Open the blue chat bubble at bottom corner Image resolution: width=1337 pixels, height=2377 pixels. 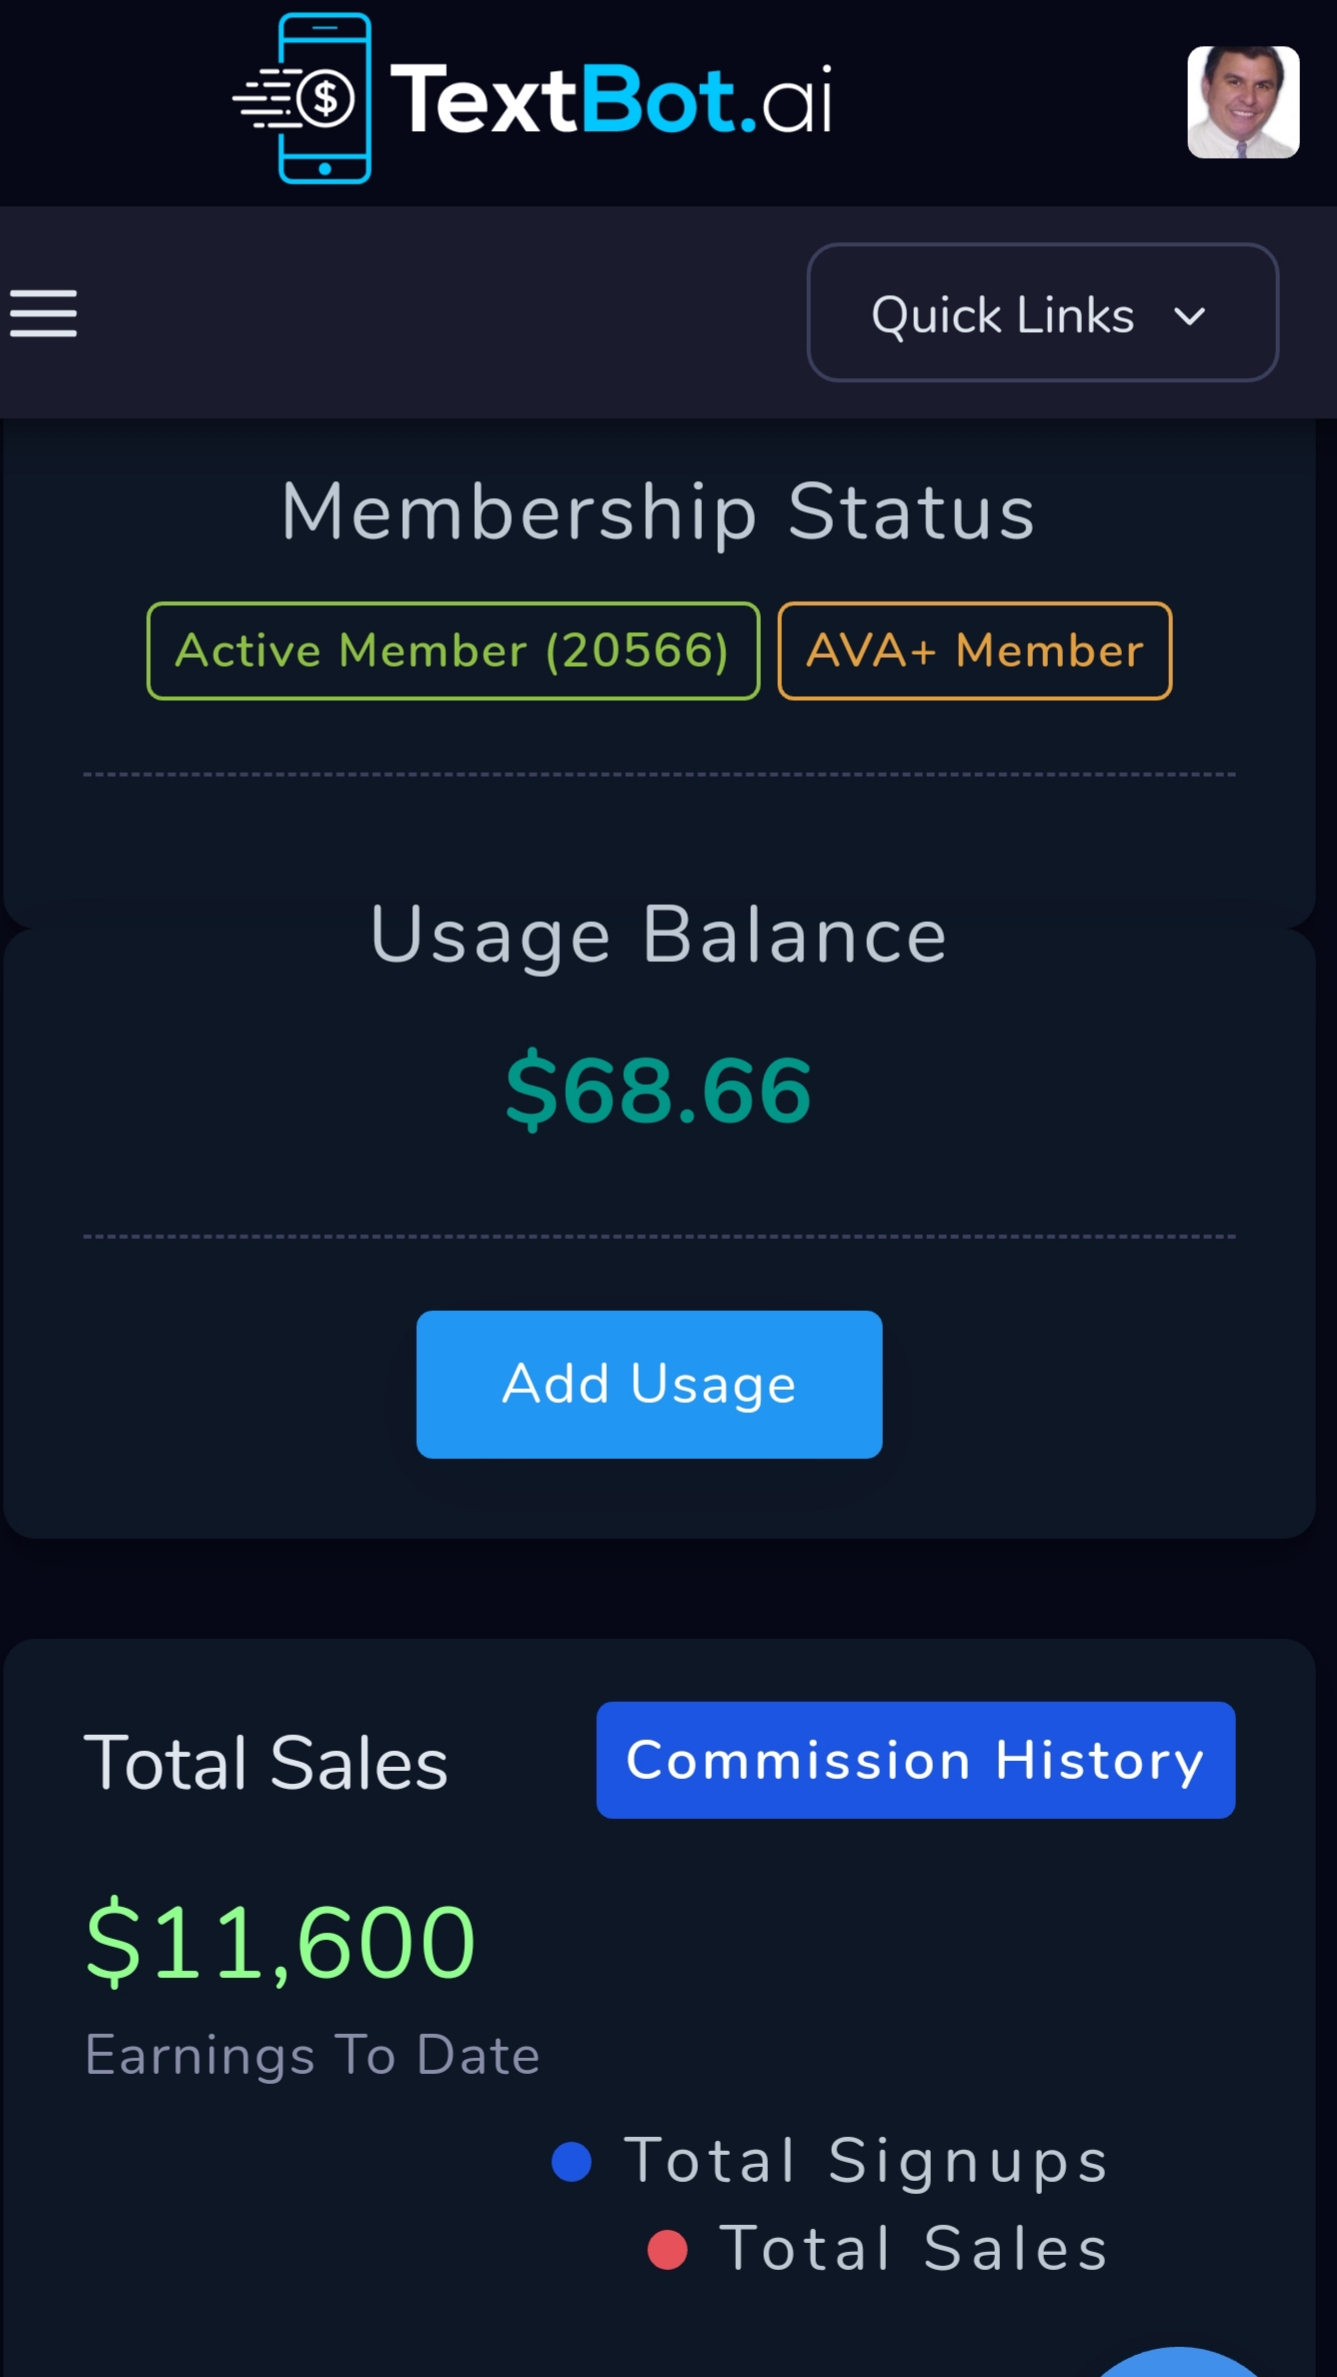(x=1180, y=2365)
